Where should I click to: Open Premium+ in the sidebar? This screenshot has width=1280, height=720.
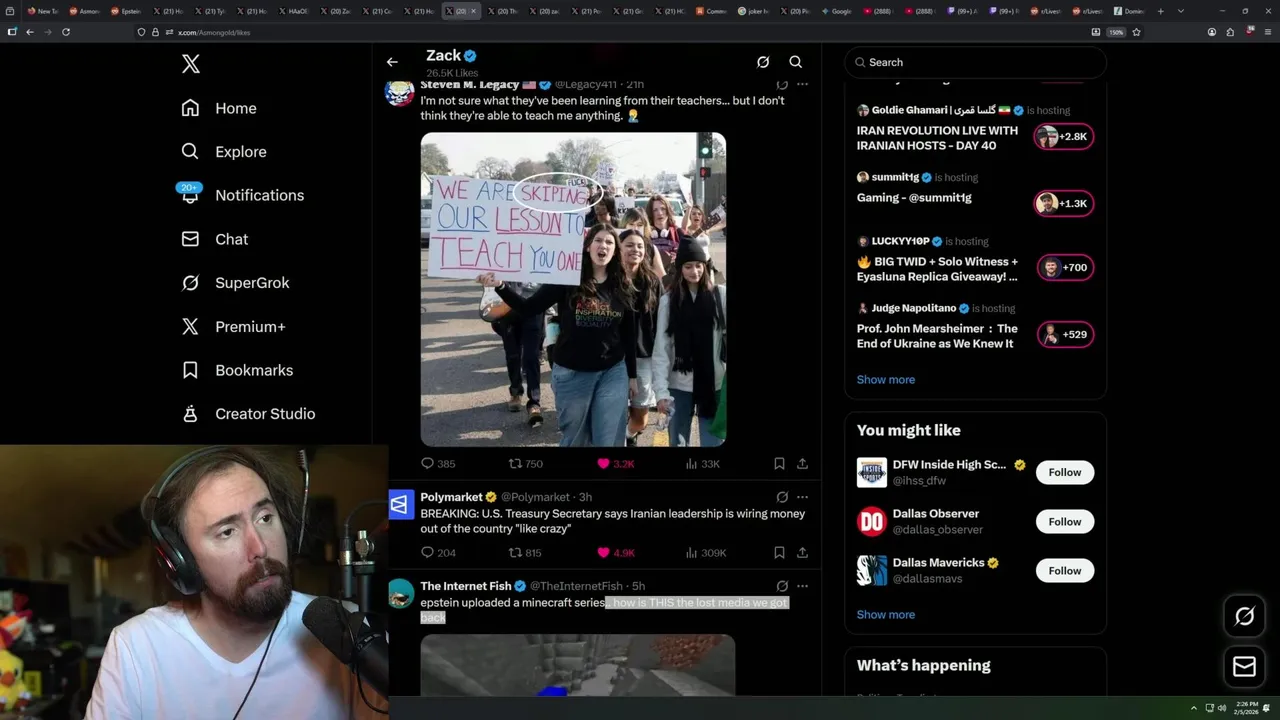point(233,326)
